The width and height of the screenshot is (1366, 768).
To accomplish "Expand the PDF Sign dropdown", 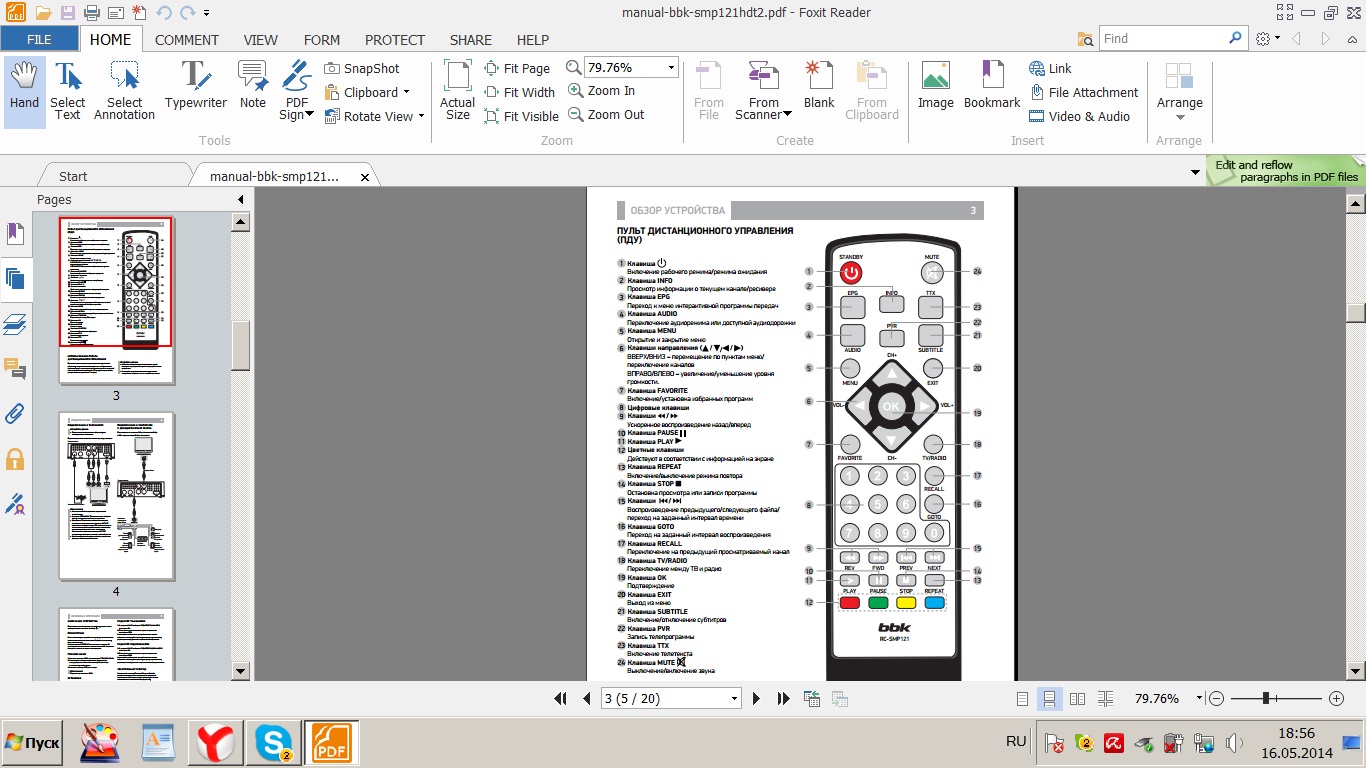I will pos(309,115).
